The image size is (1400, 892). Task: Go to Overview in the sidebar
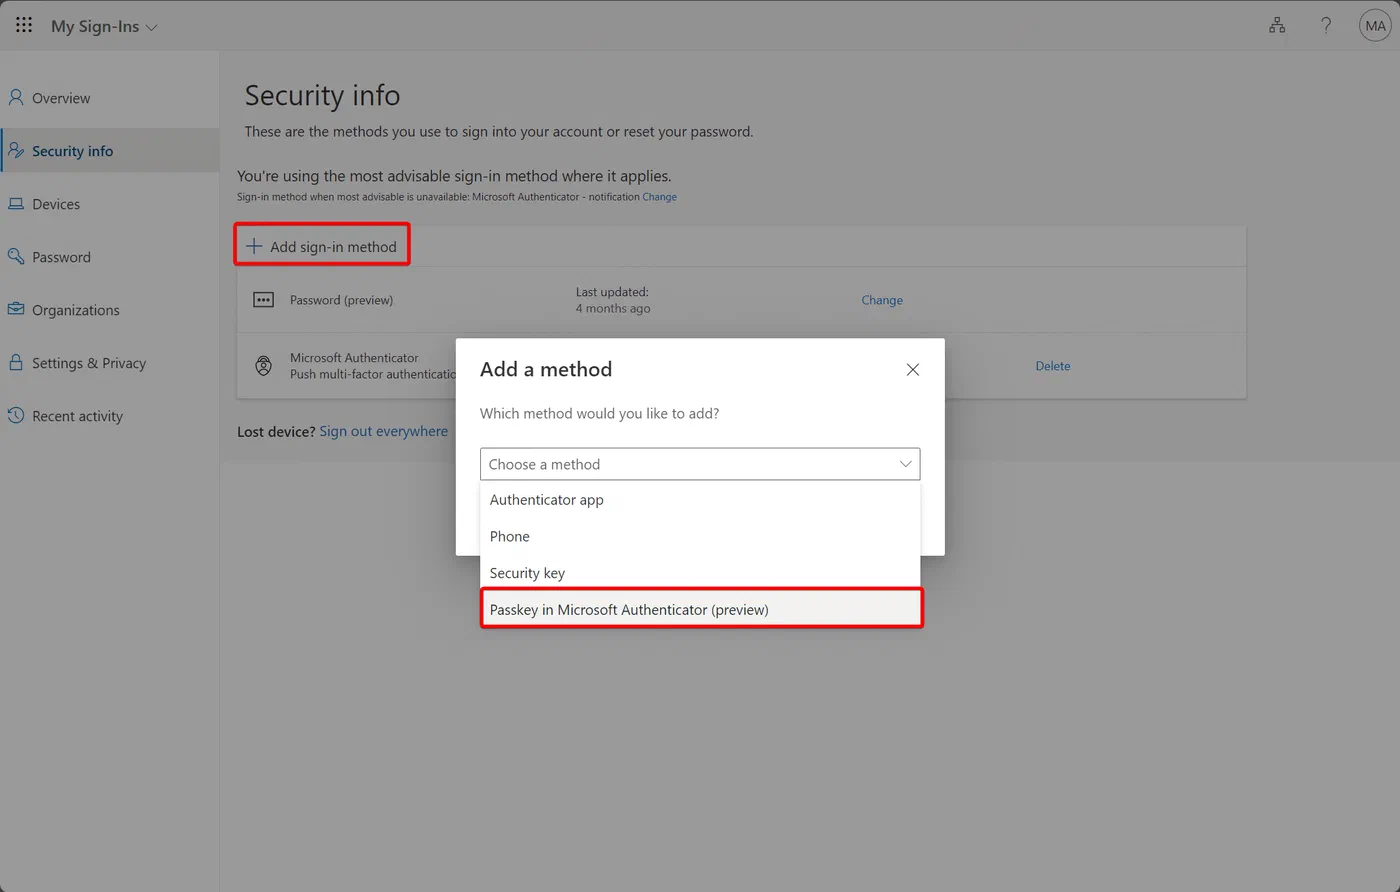[110, 98]
